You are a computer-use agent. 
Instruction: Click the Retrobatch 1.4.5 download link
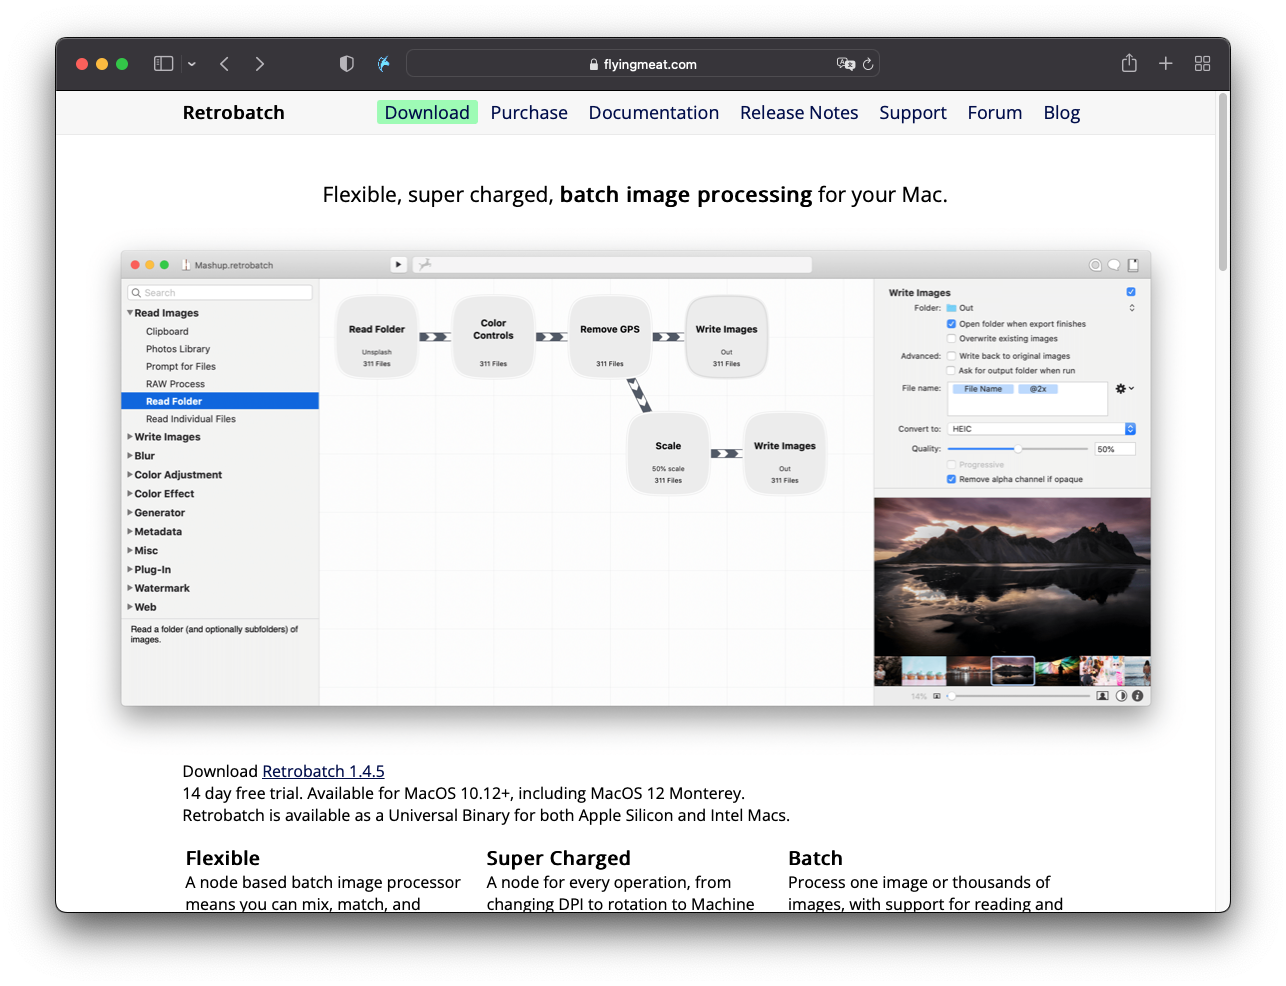[323, 771]
